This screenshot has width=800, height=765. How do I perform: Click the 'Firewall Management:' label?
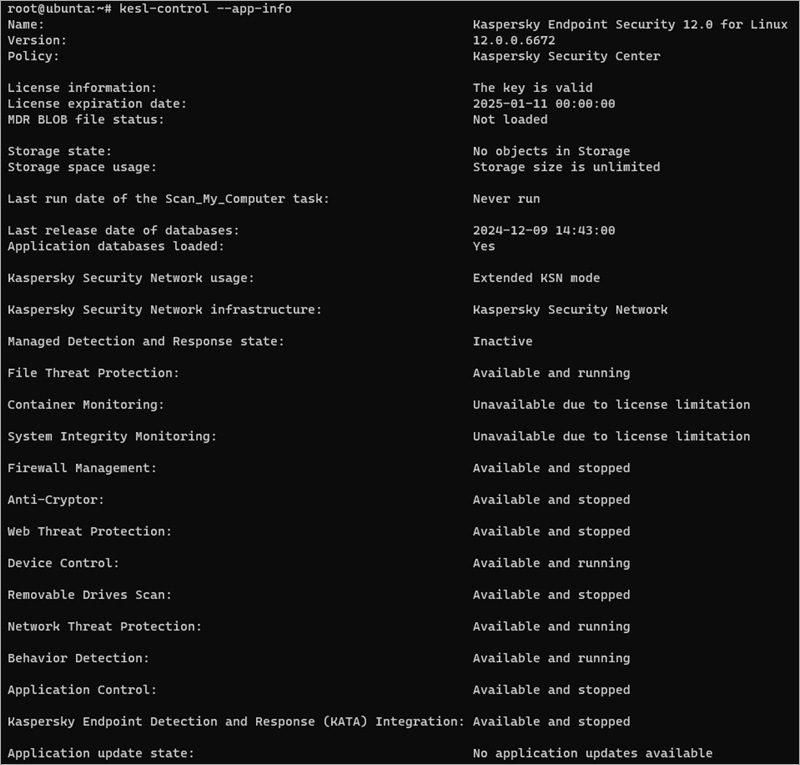pyautogui.click(x=82, y=468)
